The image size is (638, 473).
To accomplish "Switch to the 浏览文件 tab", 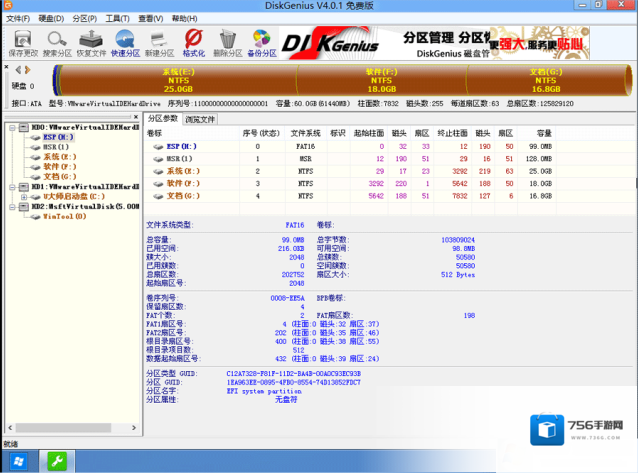I will click(200, 119).
